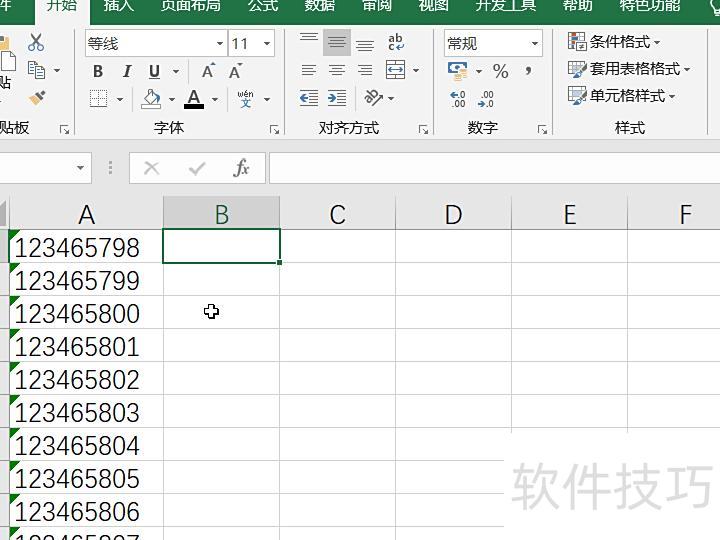Decrease decimal places icon

[486, 99]
